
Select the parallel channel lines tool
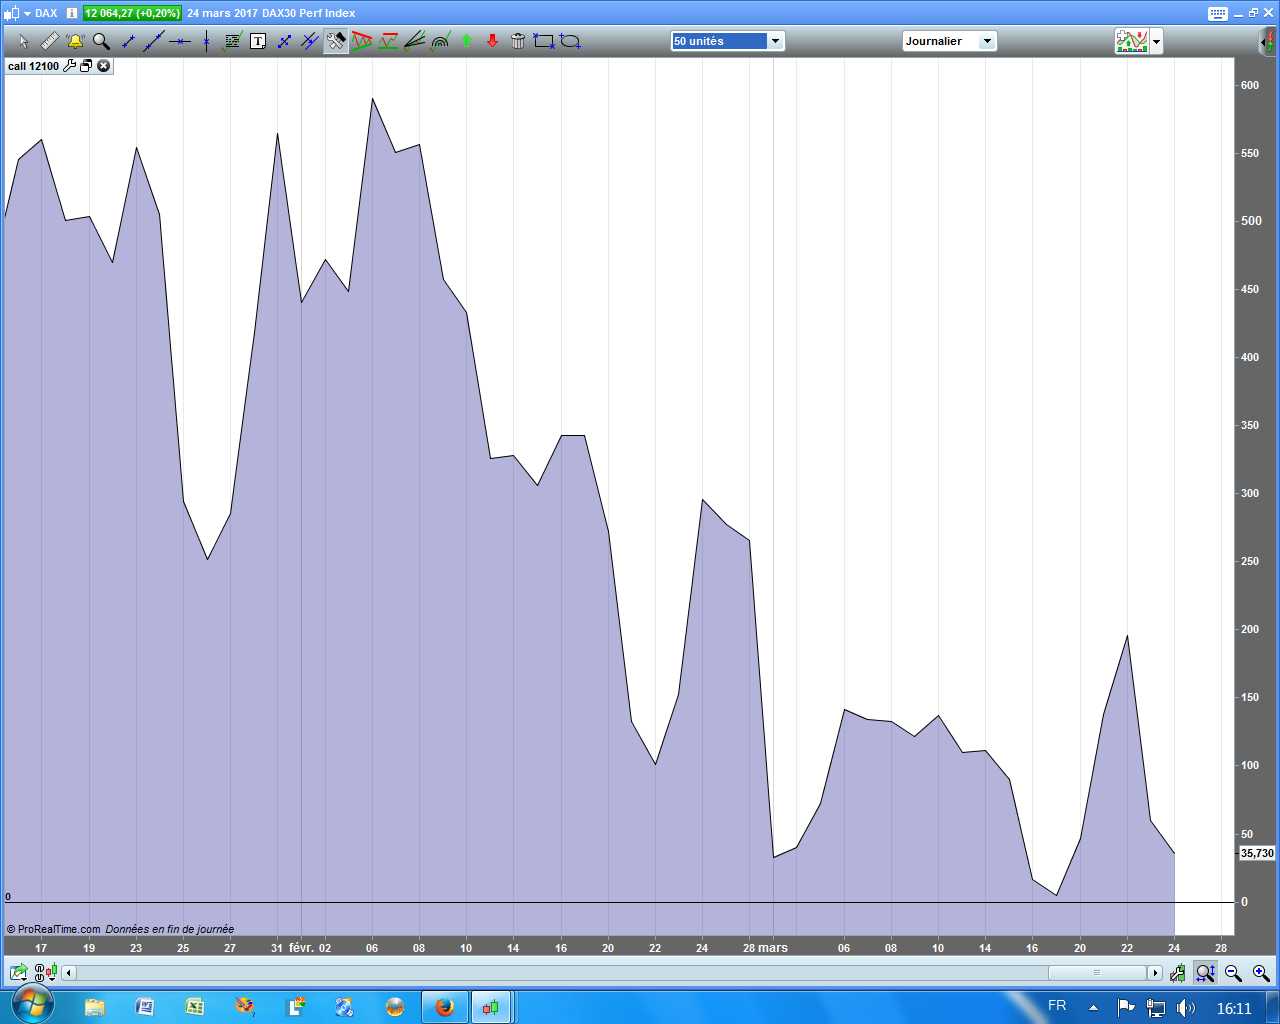coord(310,41)
